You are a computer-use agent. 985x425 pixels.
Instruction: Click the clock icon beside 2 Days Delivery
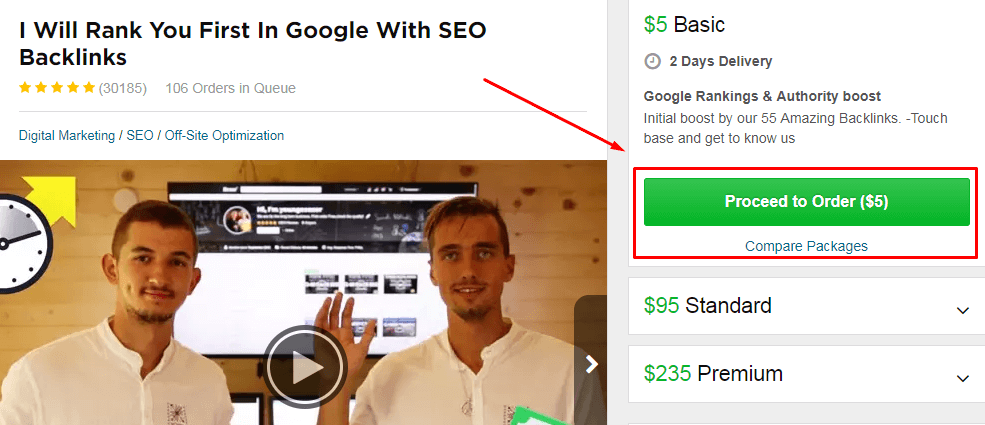653,62
